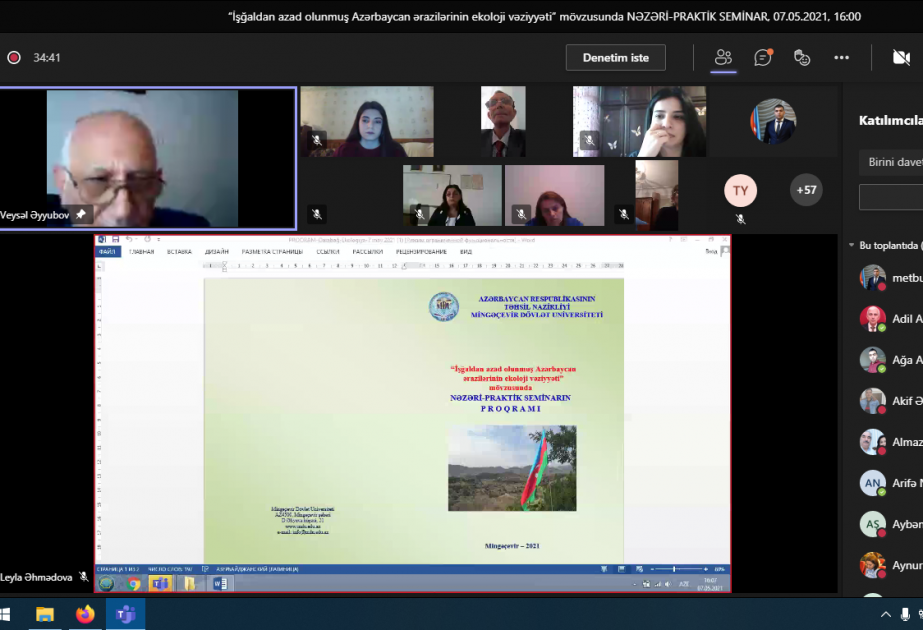Screen dimensions: 923x630
Task: Select the TY participant avatar
Action: click(740, 190)
